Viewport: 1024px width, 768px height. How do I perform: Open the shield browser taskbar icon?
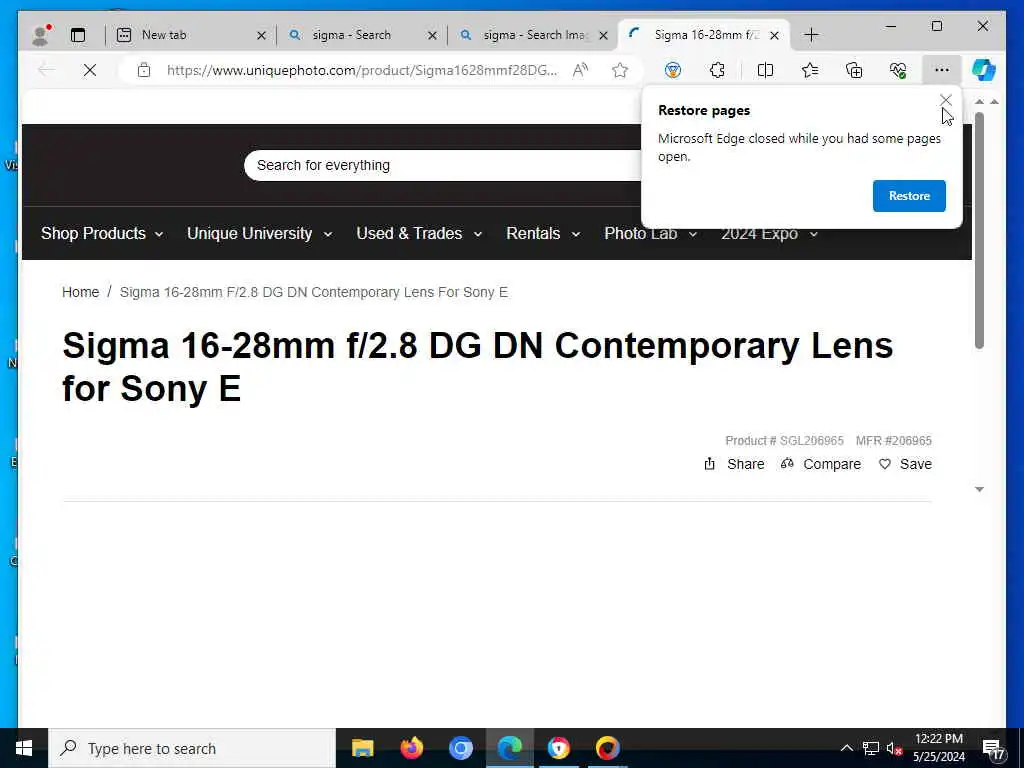point(558,748)
